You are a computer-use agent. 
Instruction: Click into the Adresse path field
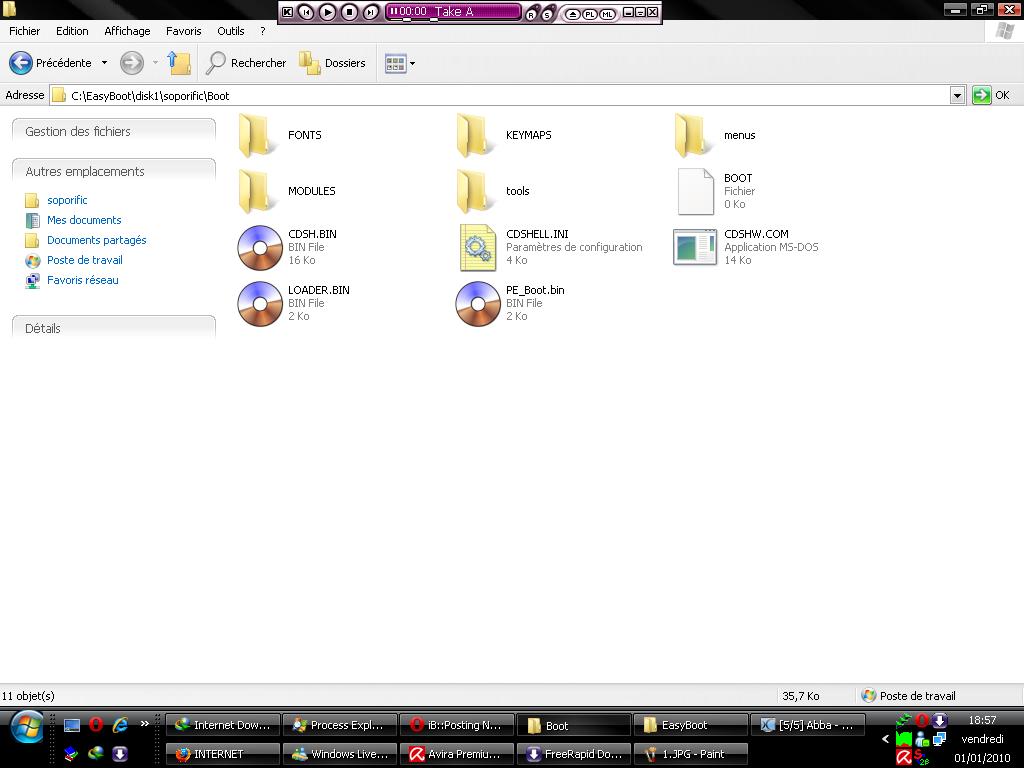click(500, 95)
